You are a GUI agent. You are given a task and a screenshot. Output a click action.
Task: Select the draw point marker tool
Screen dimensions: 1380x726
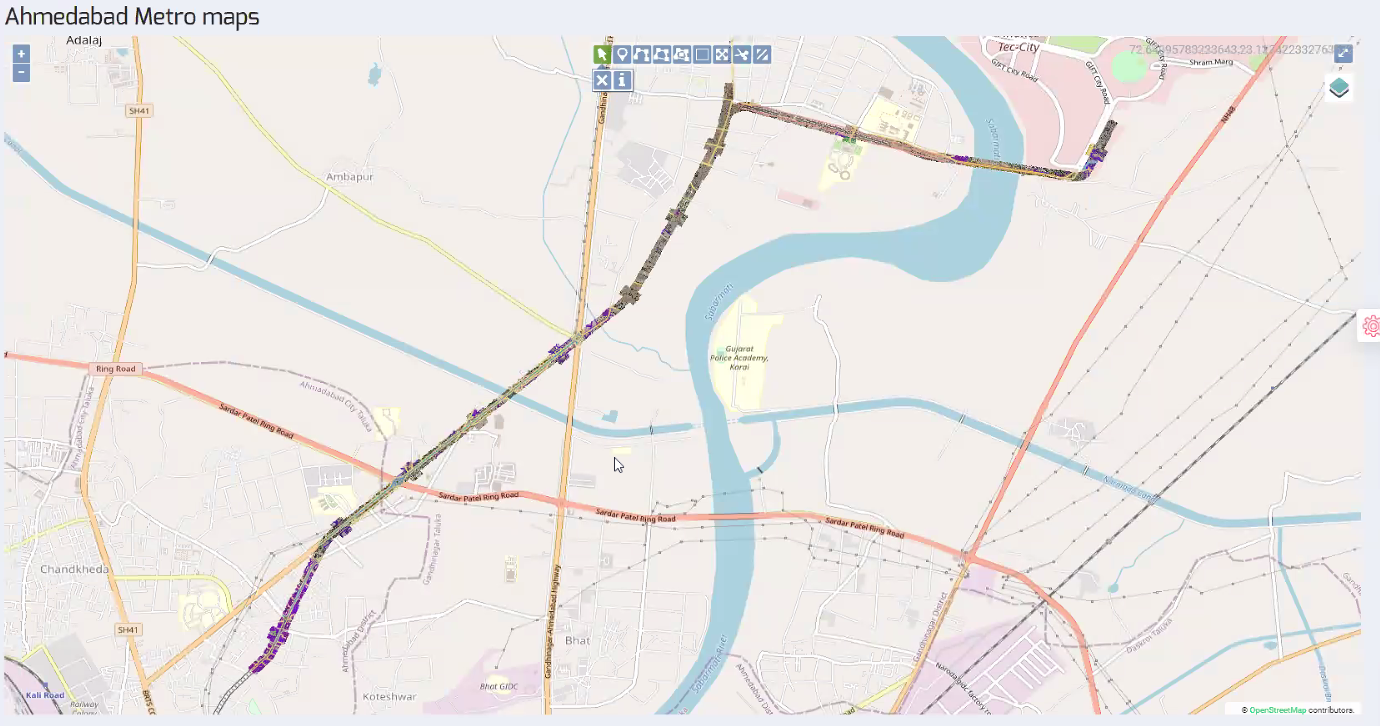pyautogui.click(x=622, y=54)
